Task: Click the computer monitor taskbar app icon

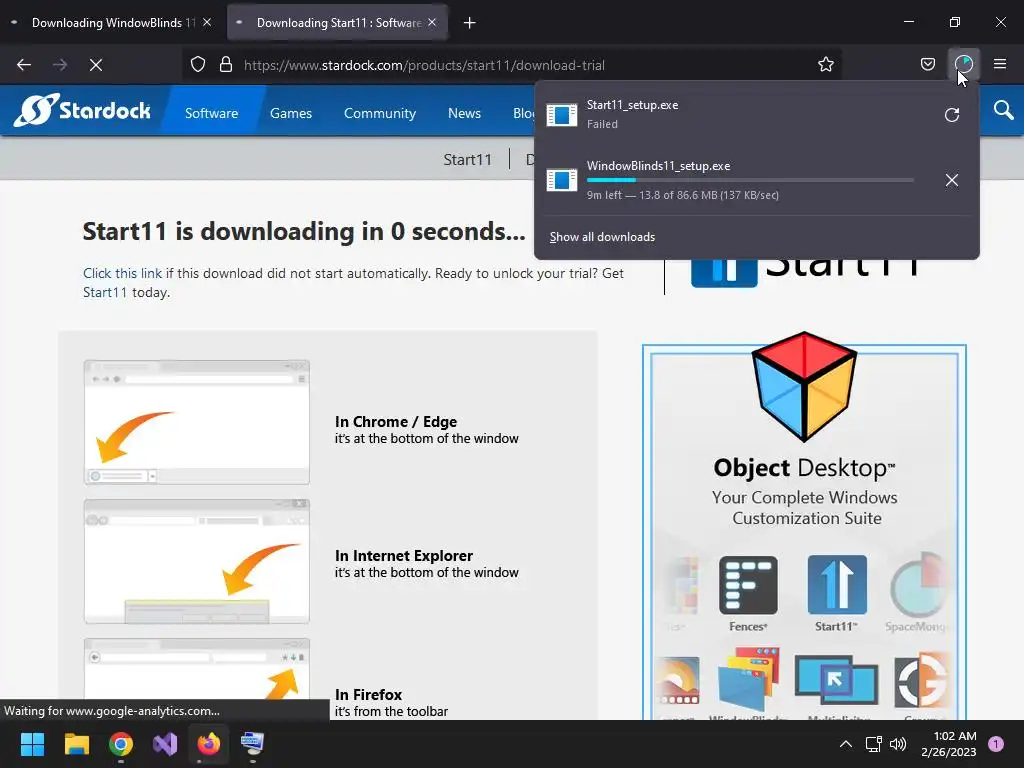Action: [252, 744]
